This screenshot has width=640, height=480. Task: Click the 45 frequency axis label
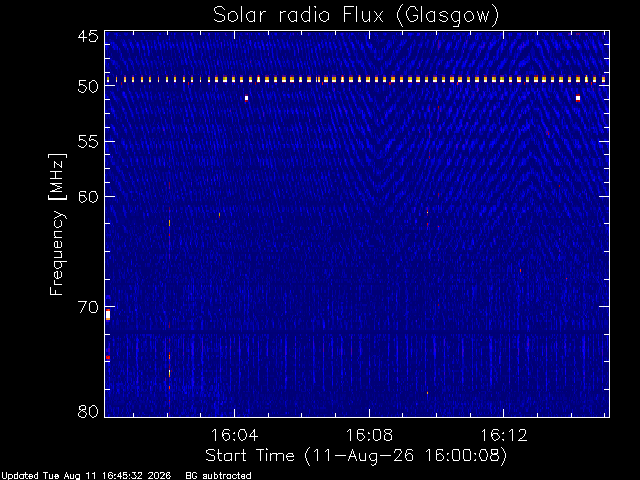[88, 36]
